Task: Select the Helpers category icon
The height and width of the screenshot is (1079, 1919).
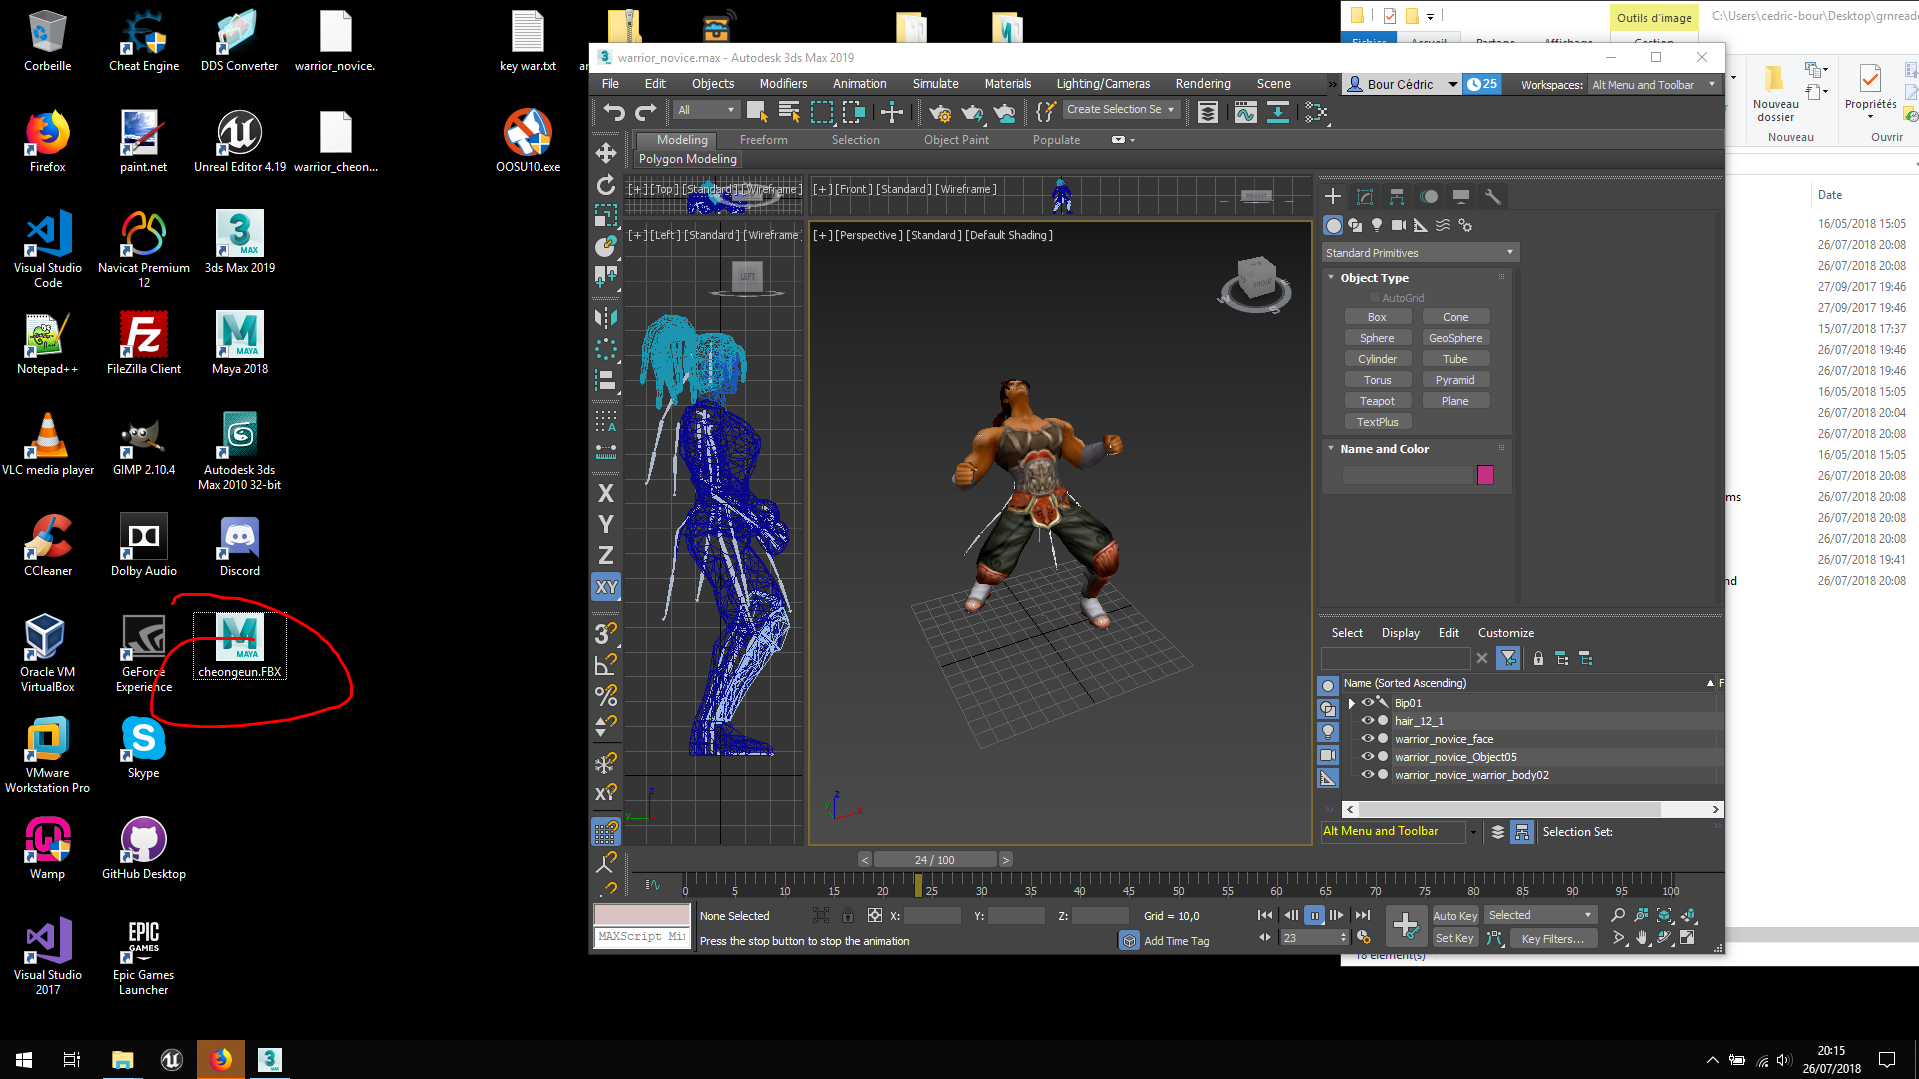Action: point(1421,226)
